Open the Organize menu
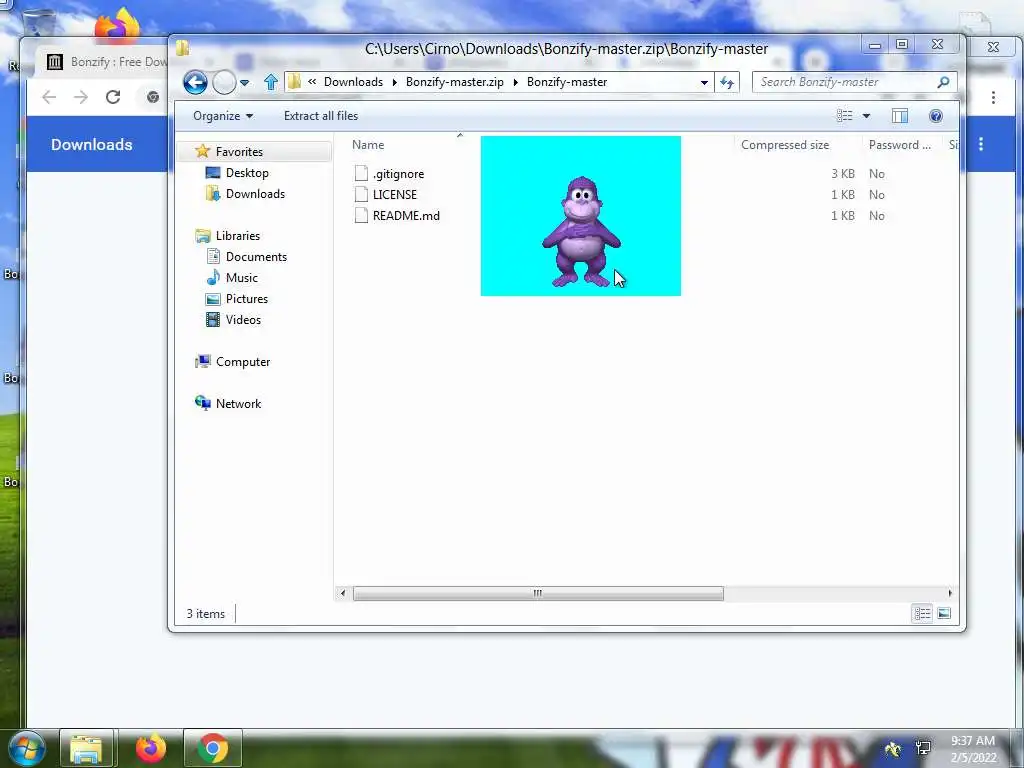 (x=223, y=116)
